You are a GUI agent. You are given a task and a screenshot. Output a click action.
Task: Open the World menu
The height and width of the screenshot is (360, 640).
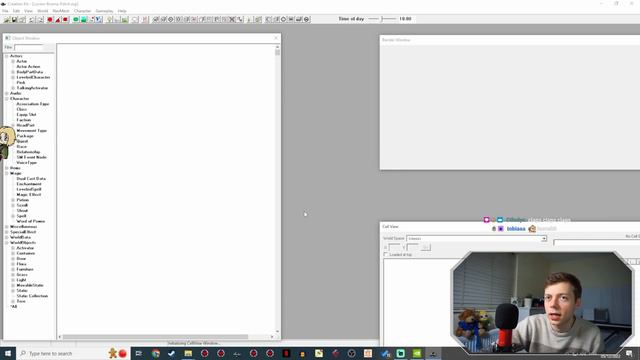[42, 11]
